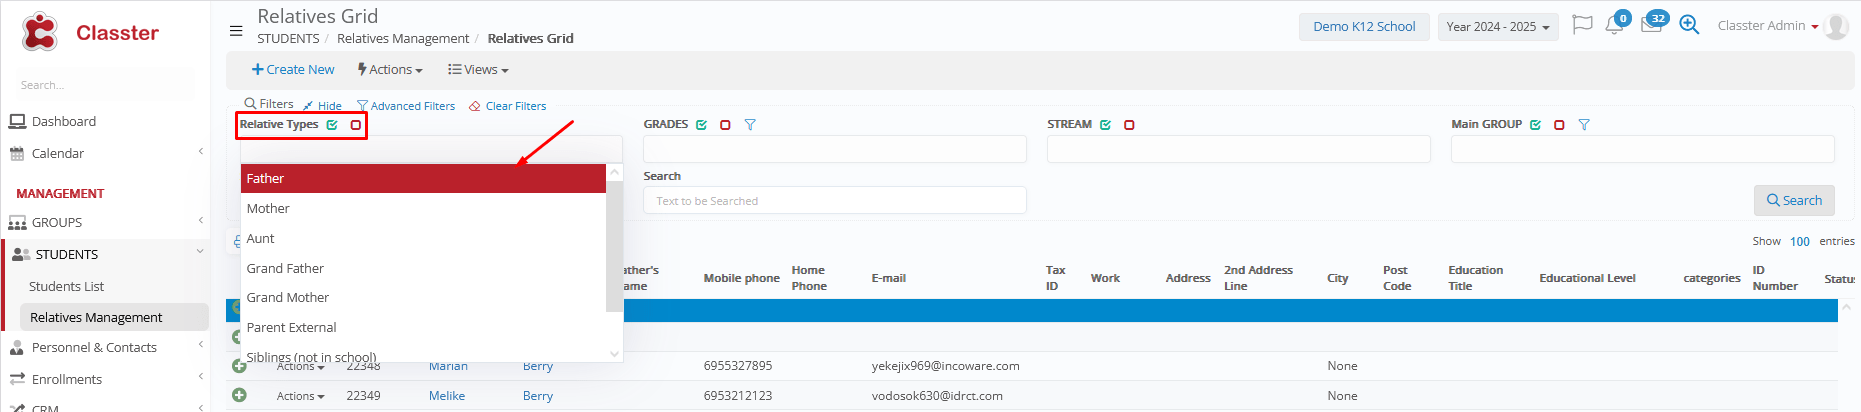Choose Grand Father in dropdown list

285,268
